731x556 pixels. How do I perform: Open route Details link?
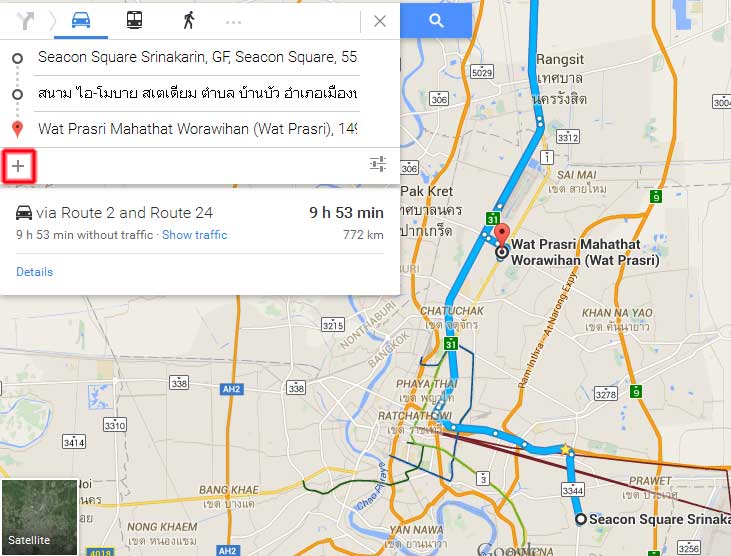pyautogui.click(x=34, y=272)
